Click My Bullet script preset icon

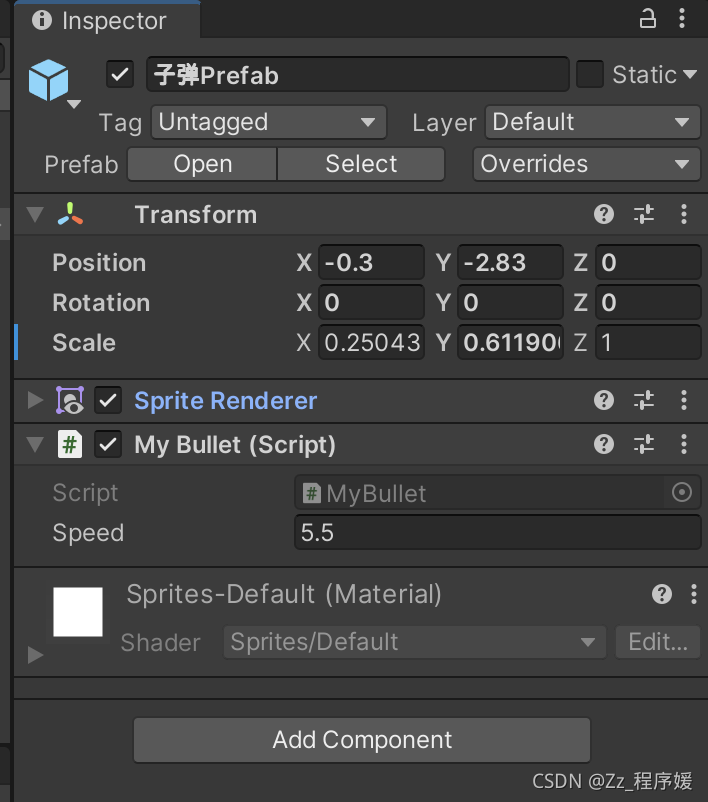click(x=644, y=445)
